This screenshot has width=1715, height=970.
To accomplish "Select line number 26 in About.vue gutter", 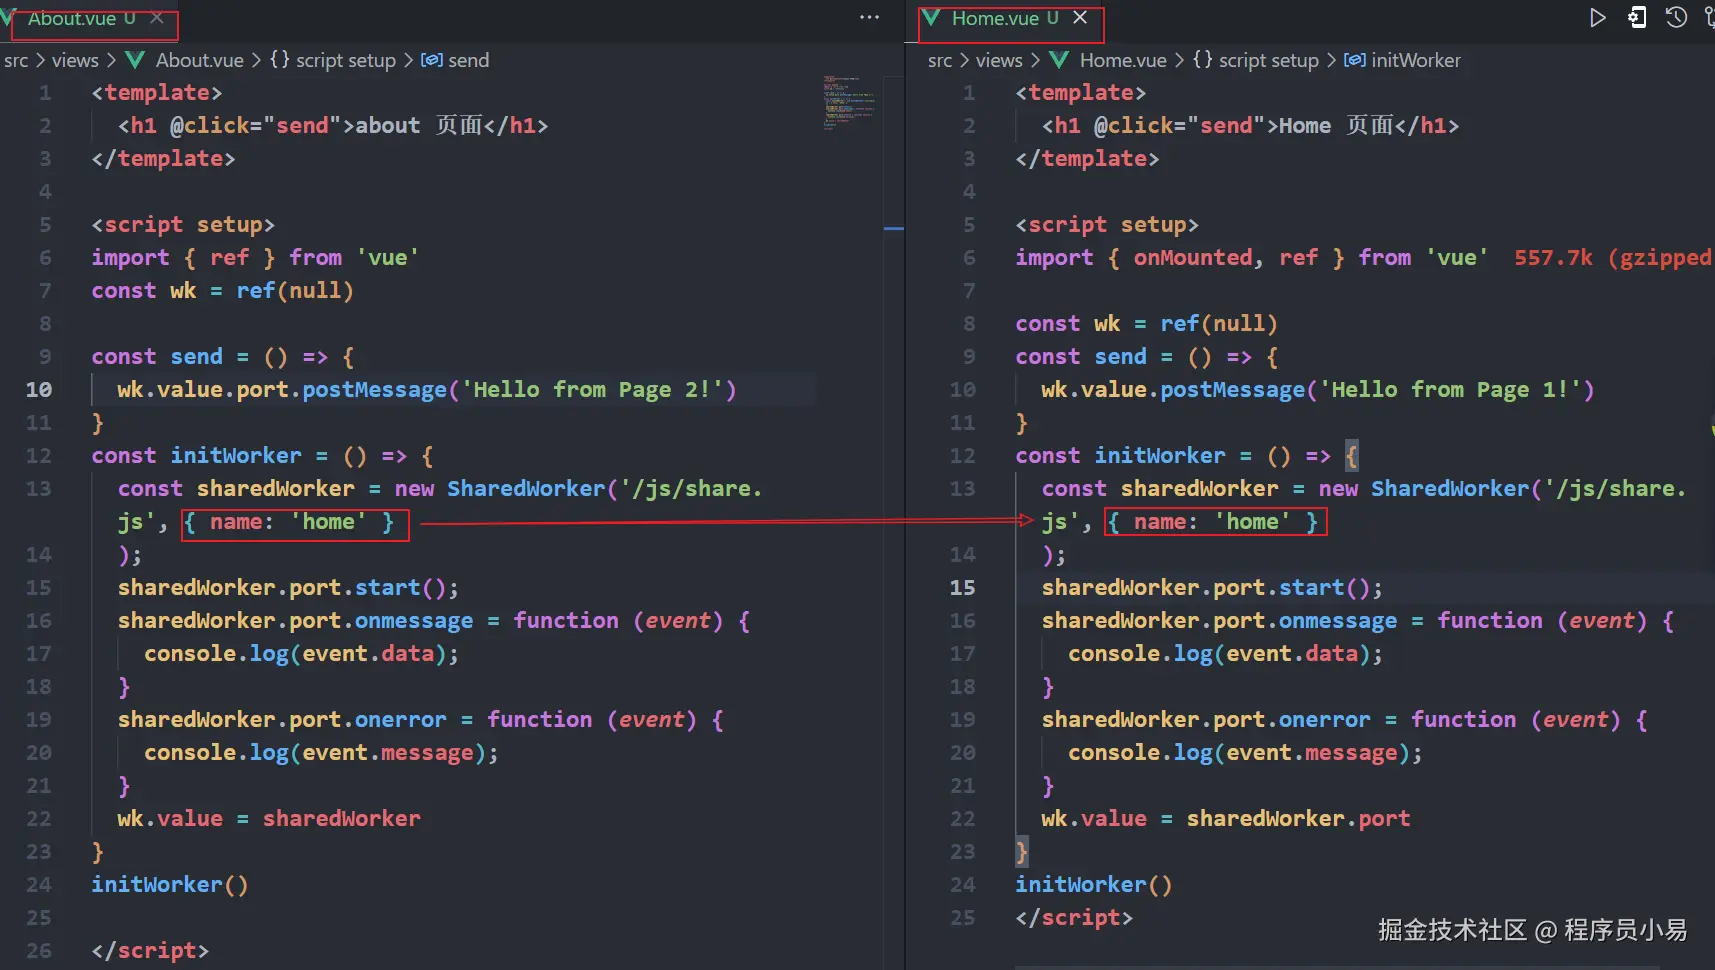I will [39, 951].
